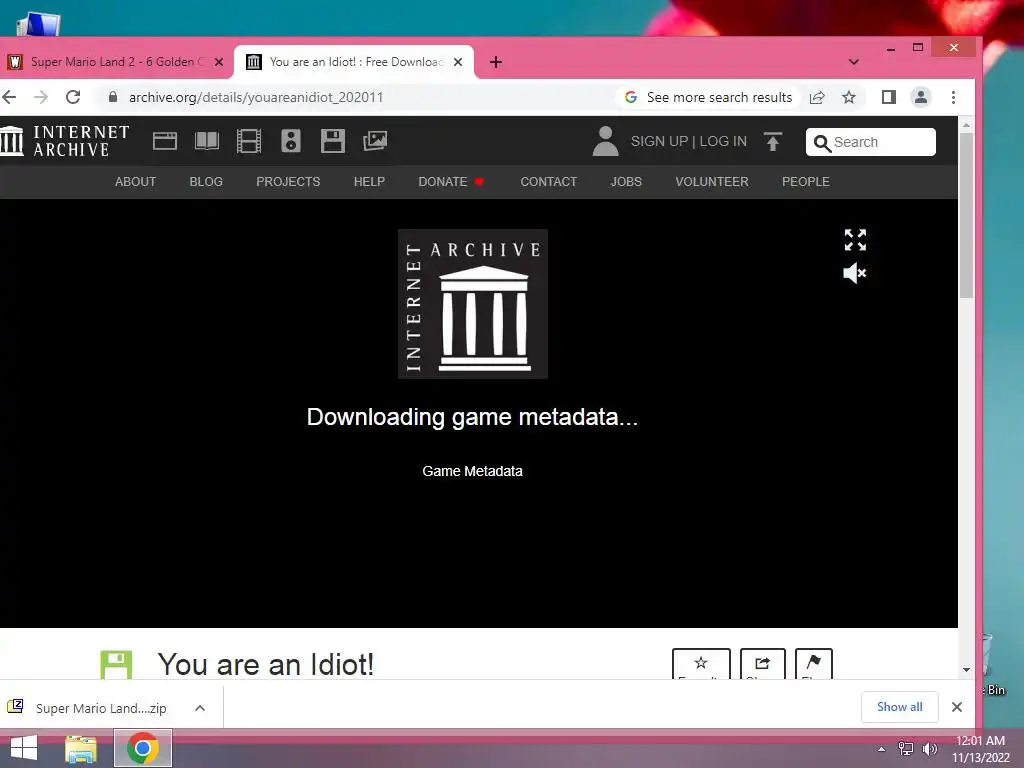The height and width of the screenshot is (768, 1024).
Task: View site info padlock icon
Action: [113, 97]
